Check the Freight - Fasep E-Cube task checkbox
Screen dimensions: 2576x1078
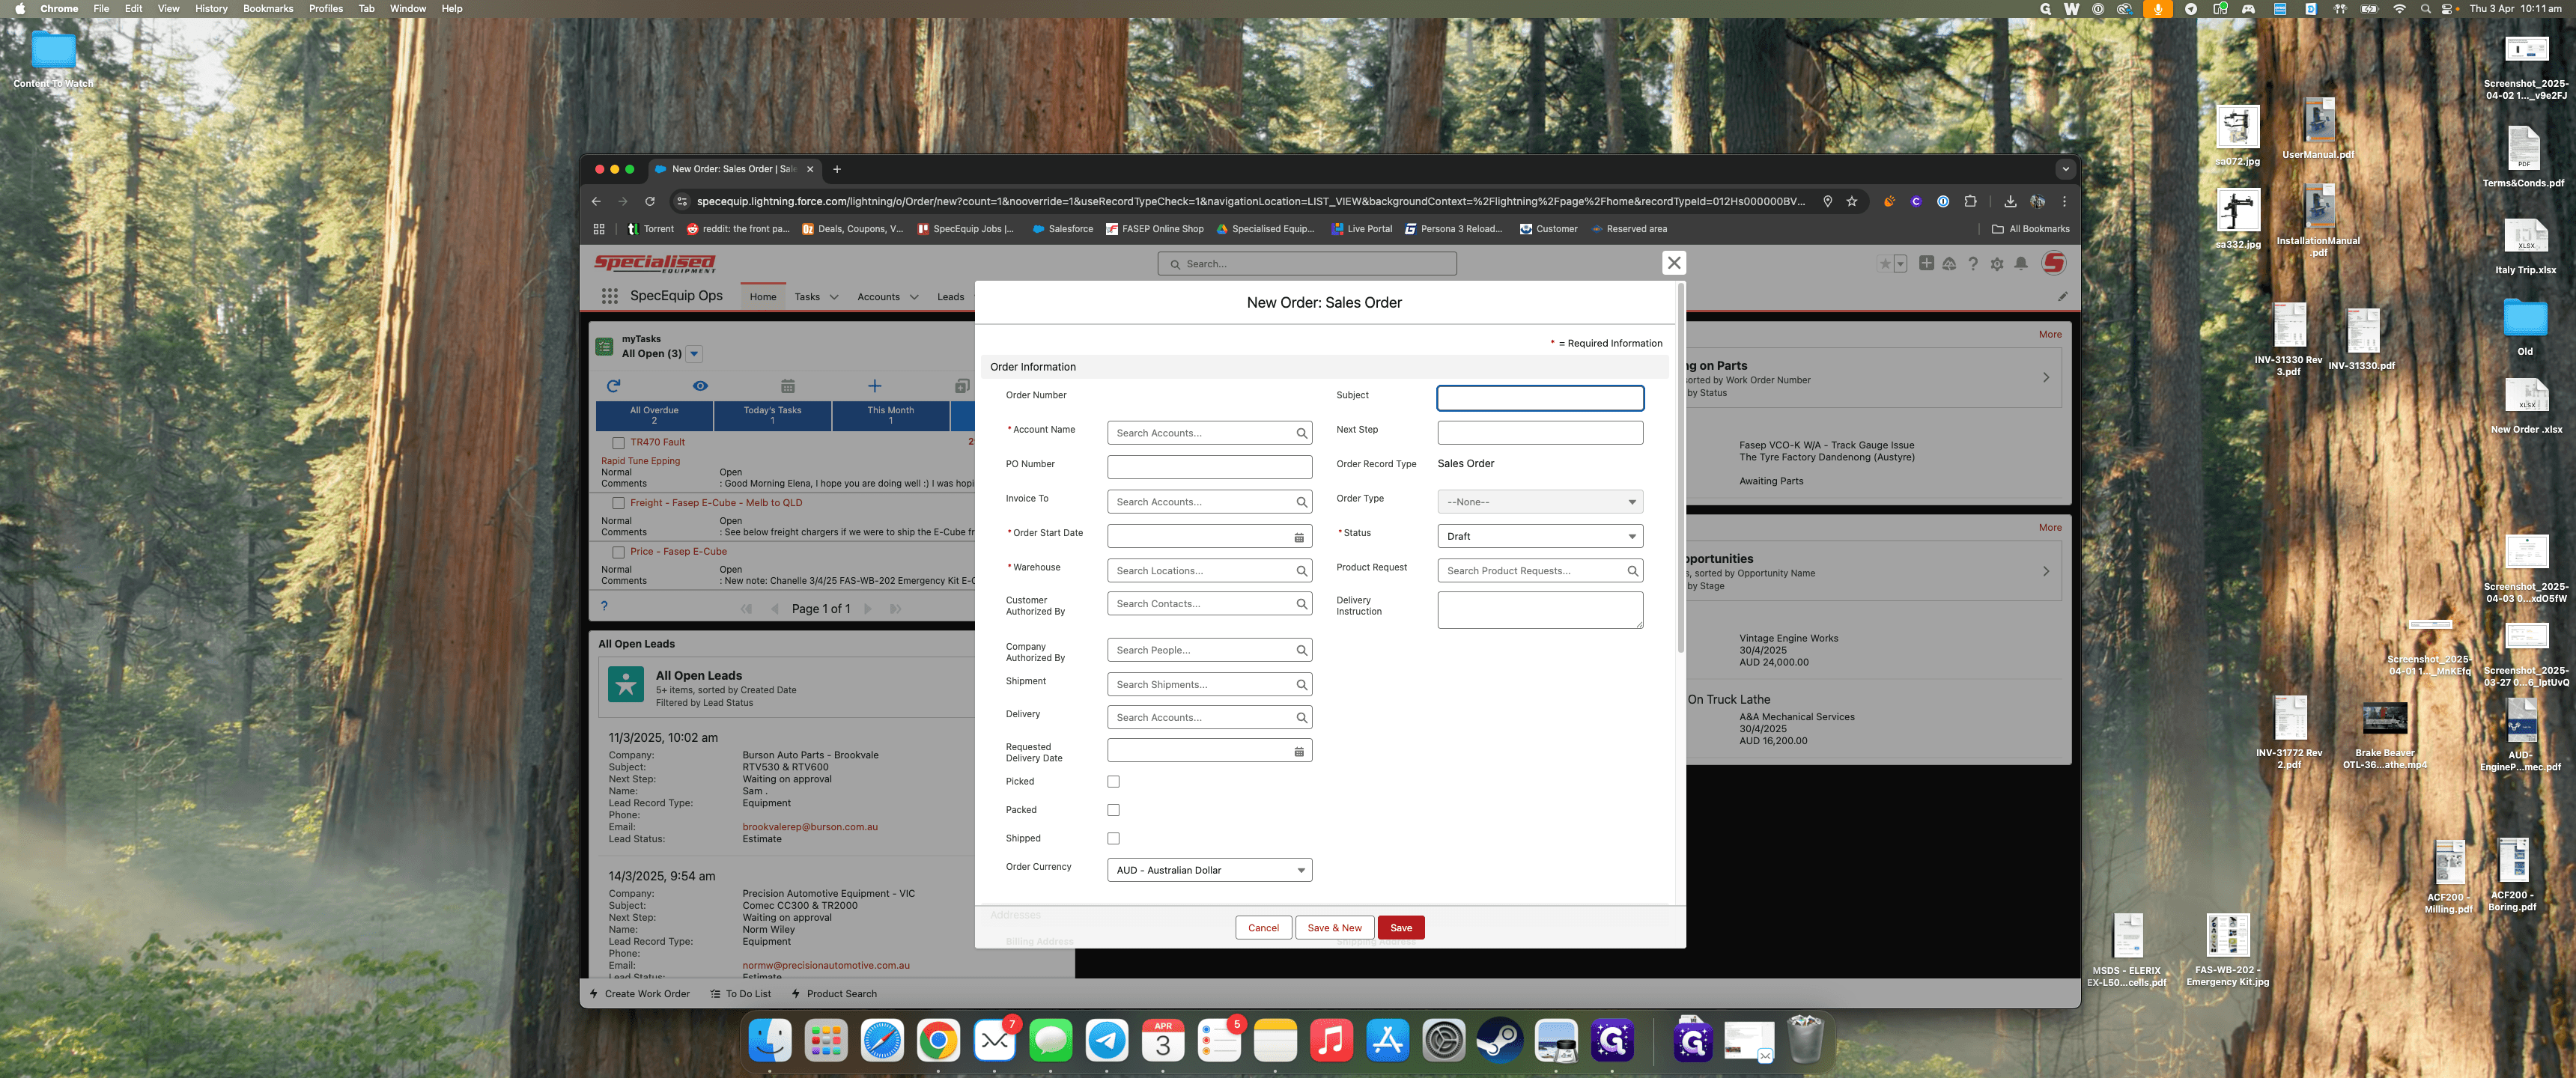point(618,503)
